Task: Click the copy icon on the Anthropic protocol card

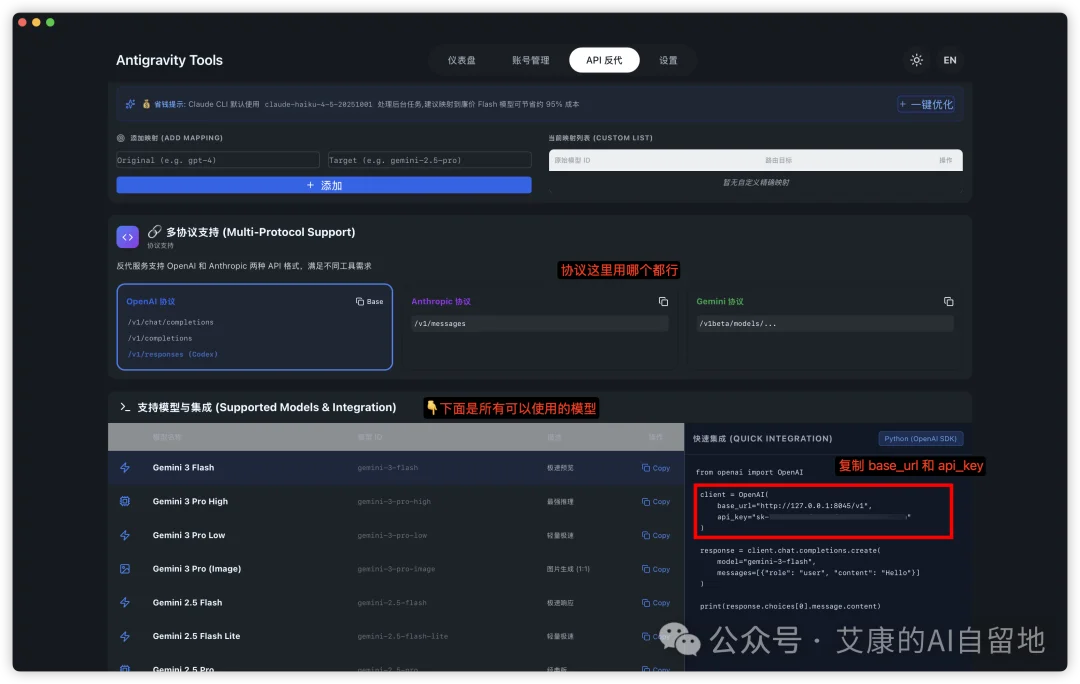Action: click(663, 301)
